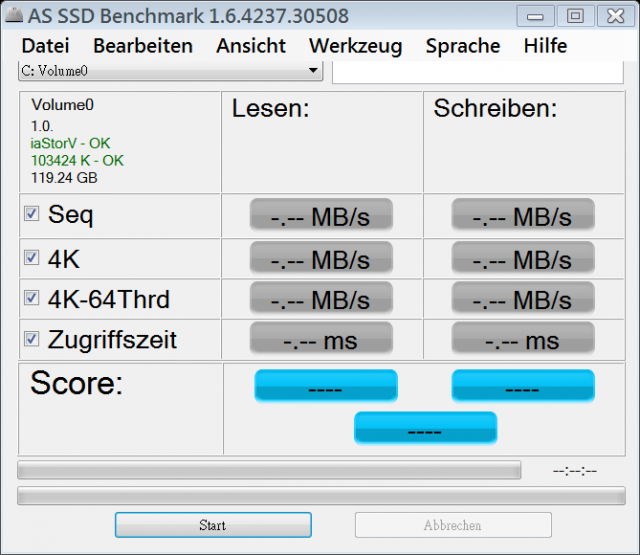Click the blue write score box
The width and height of the screenshot is (640, 555).
click(523, 386)
